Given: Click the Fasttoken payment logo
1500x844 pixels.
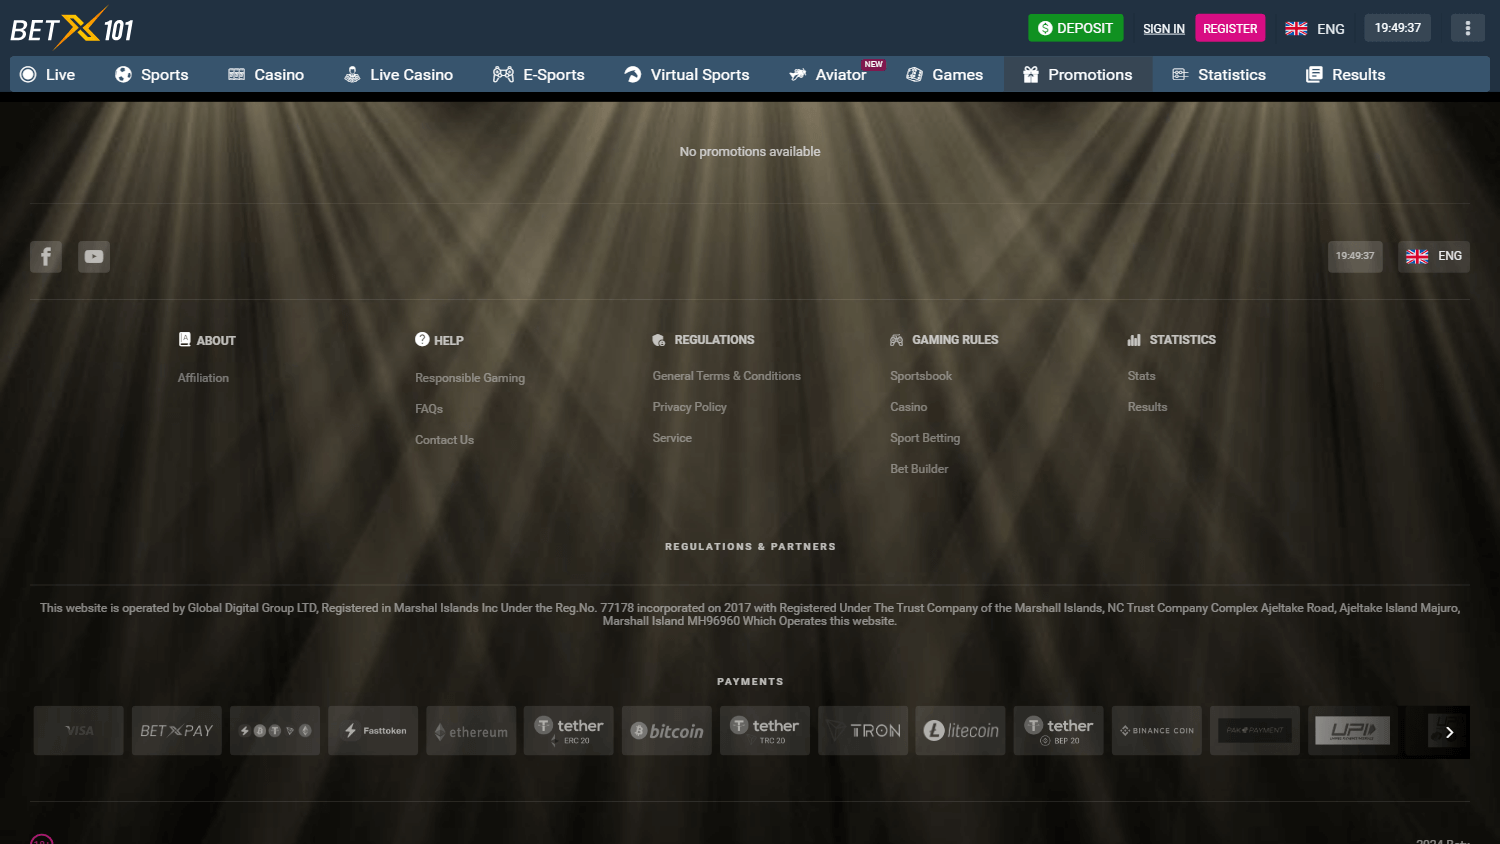Looking at the screenshot, I should point(373,731).
